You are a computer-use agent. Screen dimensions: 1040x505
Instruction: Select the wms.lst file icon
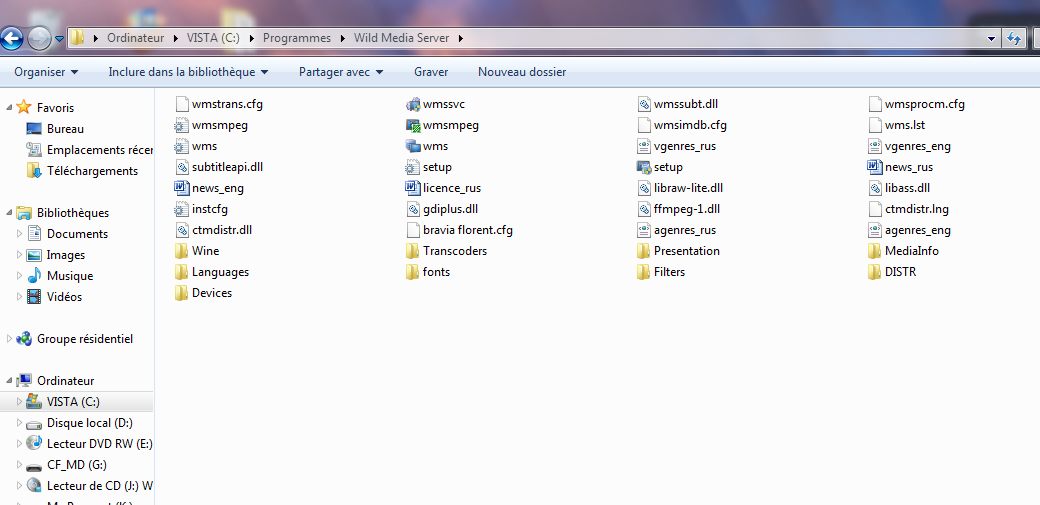pos(876,125)
